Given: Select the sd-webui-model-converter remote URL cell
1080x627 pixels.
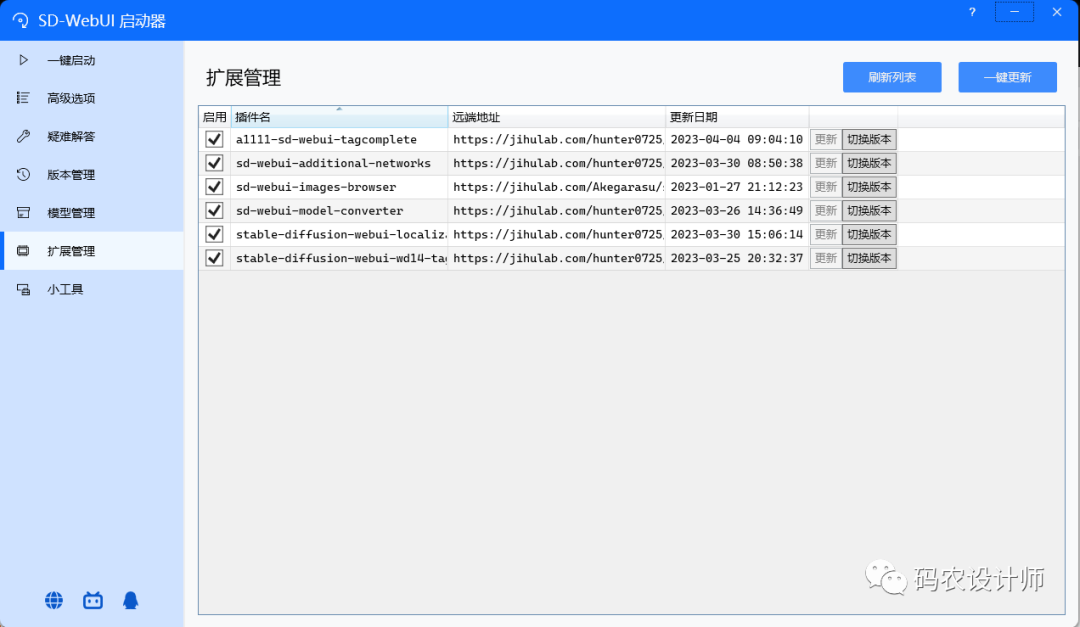Looking at the screenshot, I should (x=557, y=211).
